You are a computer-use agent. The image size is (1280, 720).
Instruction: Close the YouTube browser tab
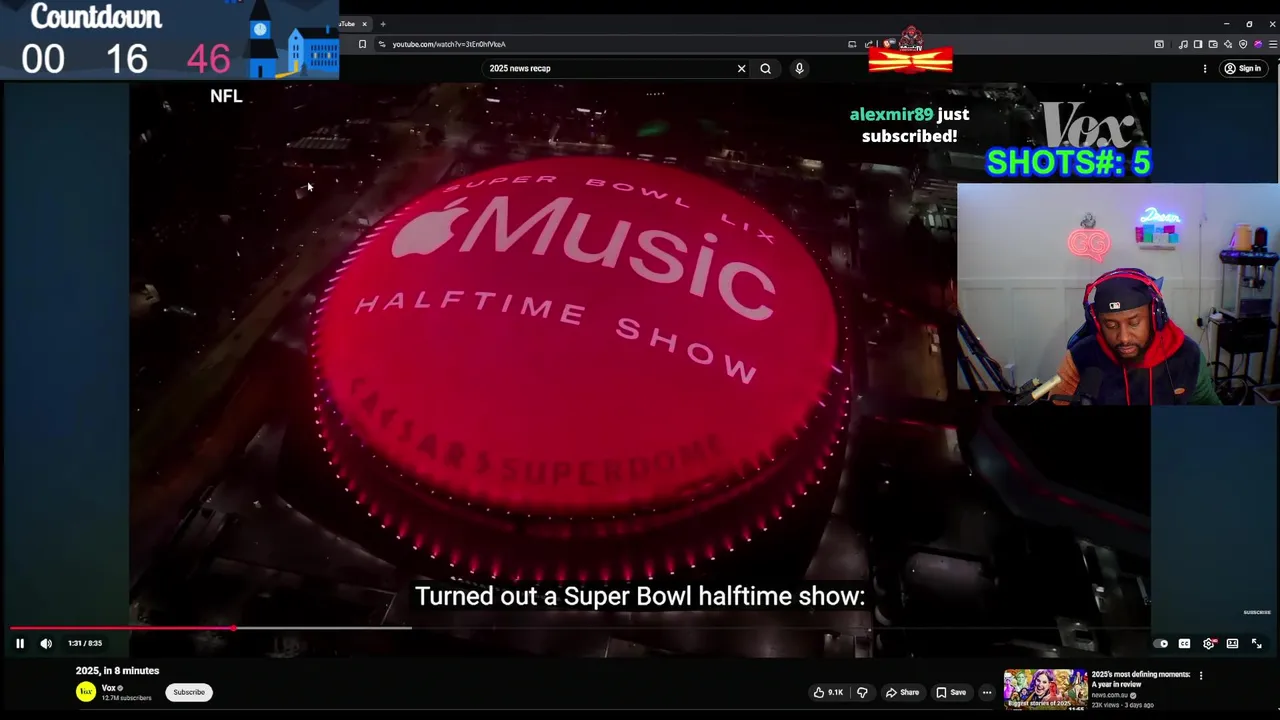[x=364, y=24]
